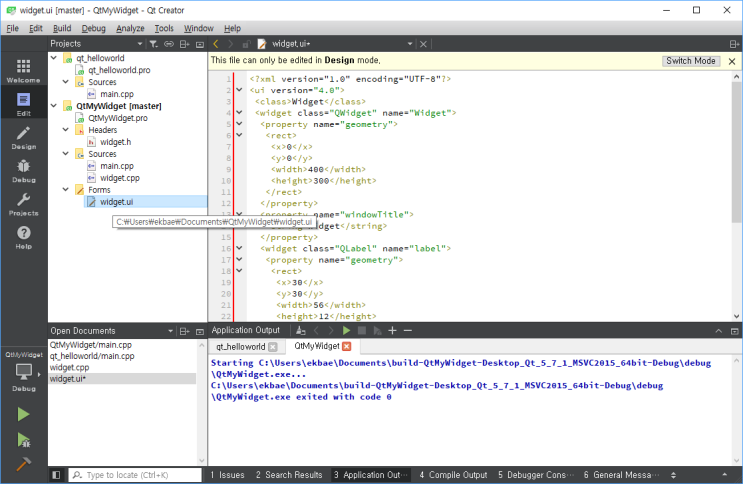The width and height of the screenshot is (743, 484).
Task: Switch to Edit mode in the sidebar
Action: (23, 104)
